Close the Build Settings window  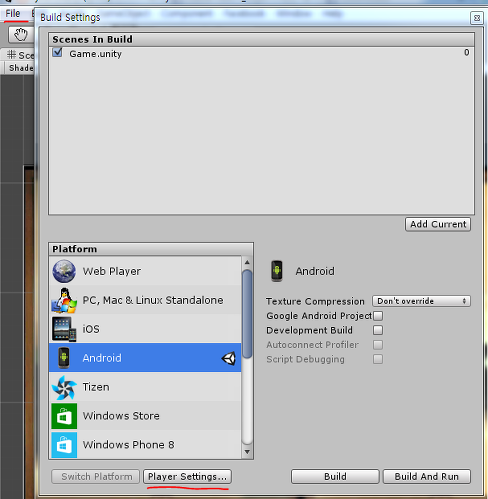point(477,18)
